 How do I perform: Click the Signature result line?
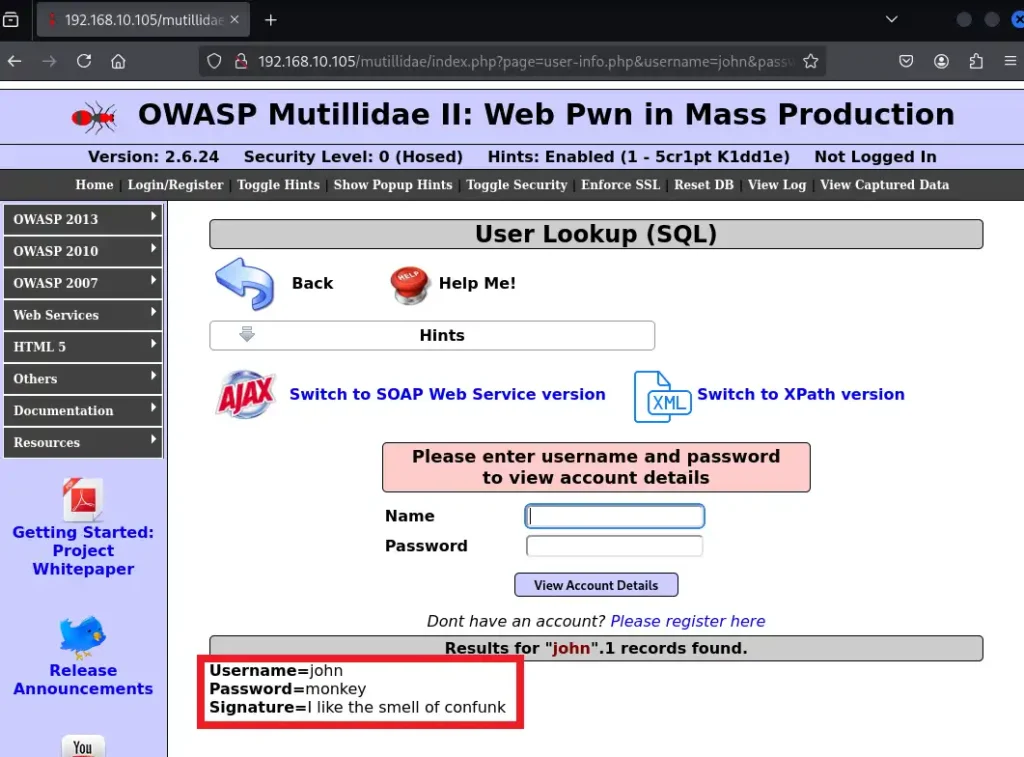tap(357, 707)
